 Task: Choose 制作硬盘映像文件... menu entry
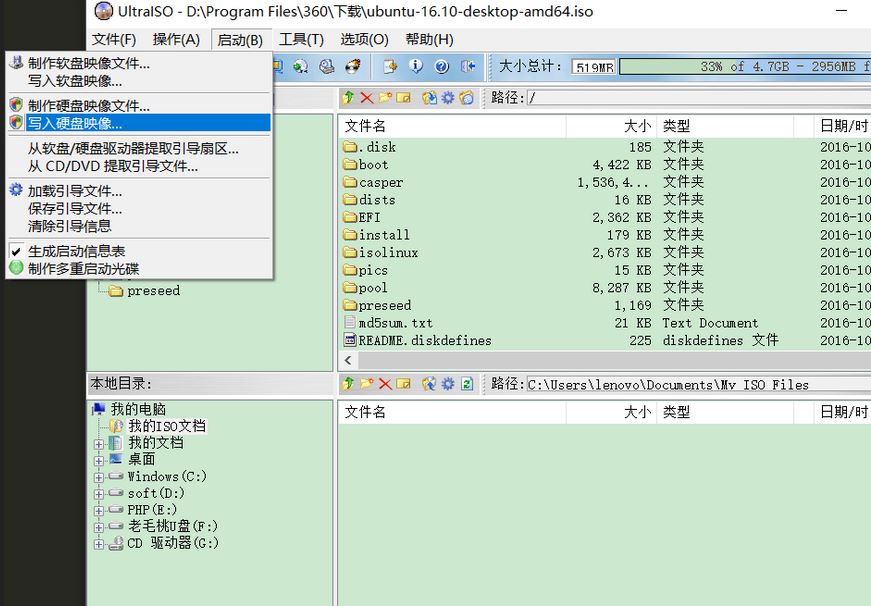pos(138,105)
